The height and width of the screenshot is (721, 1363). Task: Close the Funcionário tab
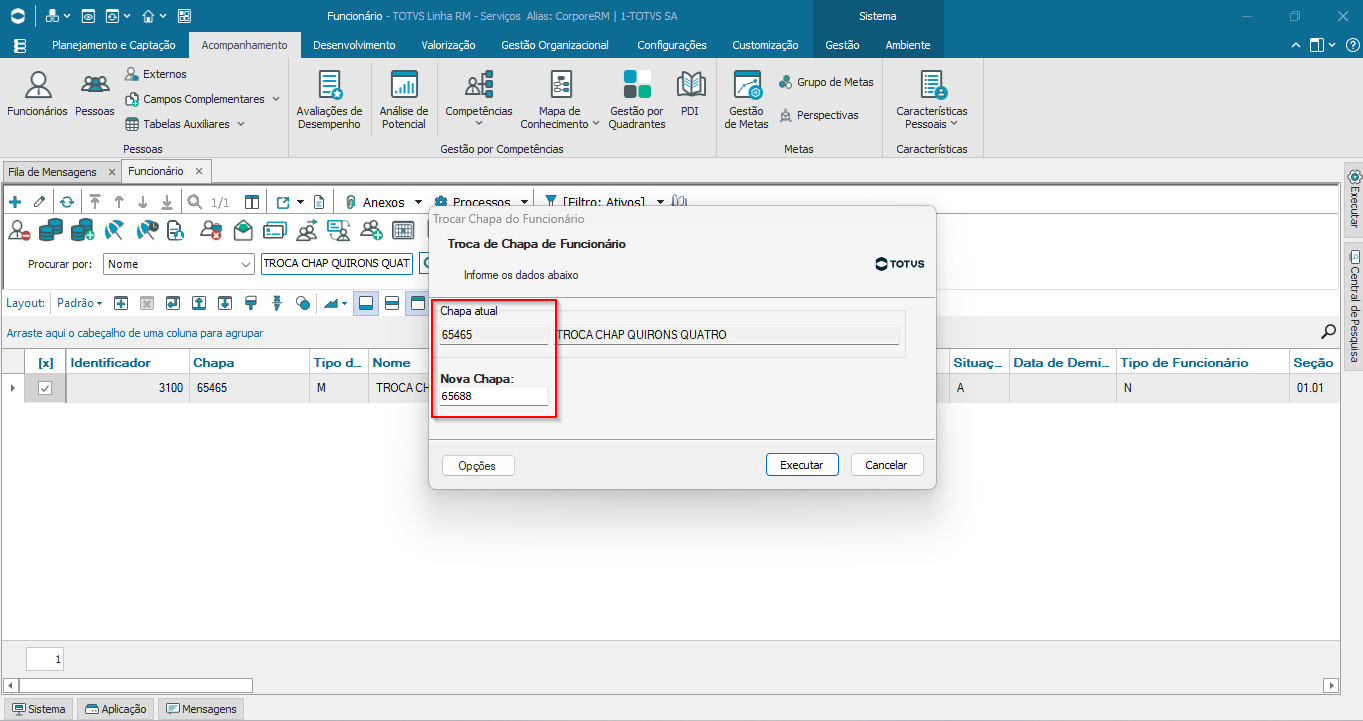(x=200, y=172)
